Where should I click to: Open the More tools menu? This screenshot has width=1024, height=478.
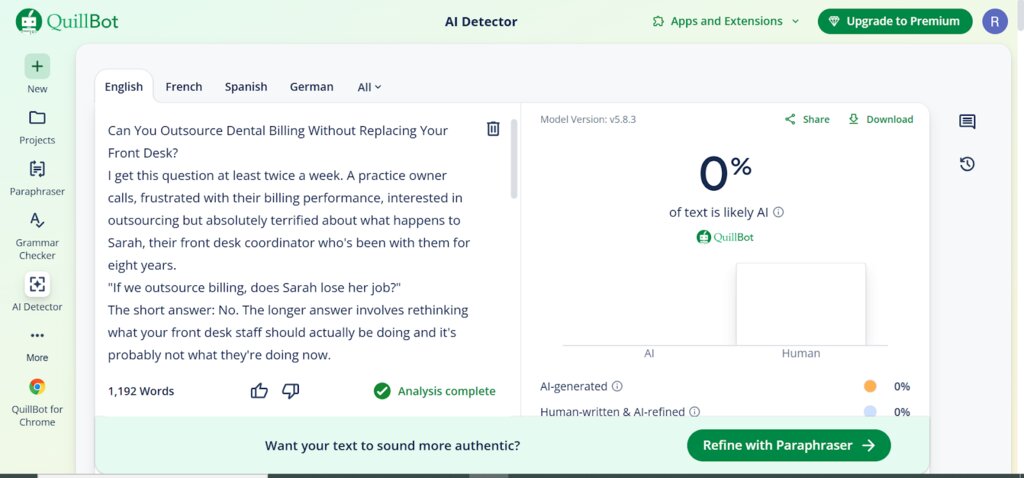pyautogui.click(x=37, y=343)
